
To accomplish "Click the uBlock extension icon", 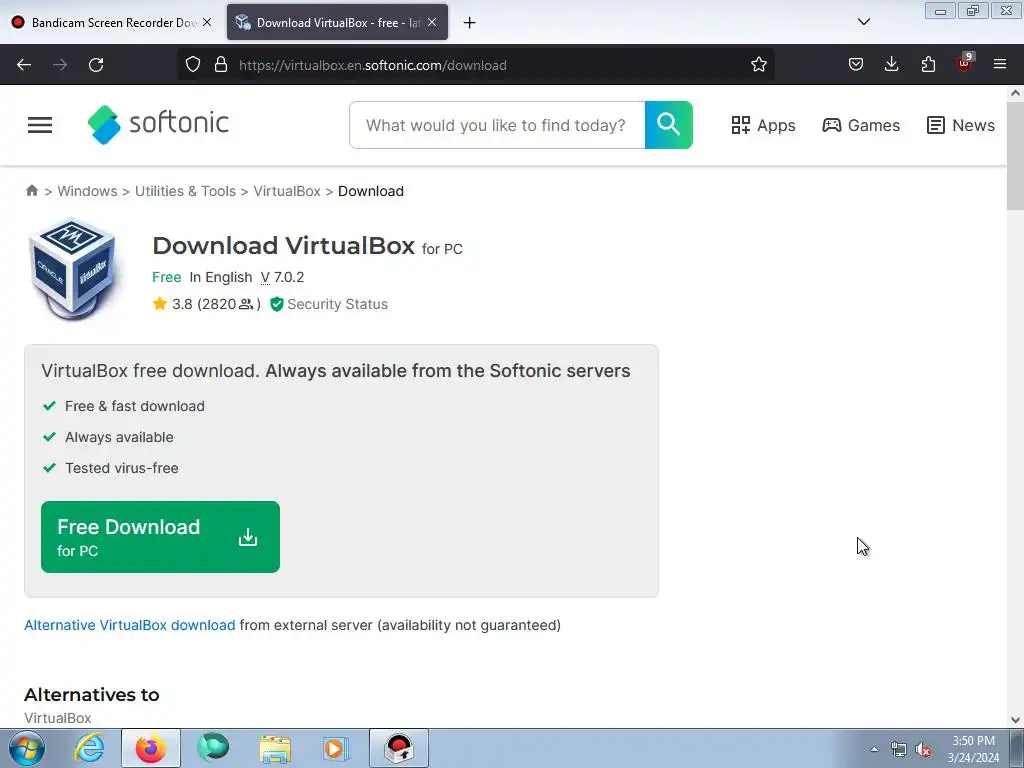I will pyautogui.click(x=965, y=63).
